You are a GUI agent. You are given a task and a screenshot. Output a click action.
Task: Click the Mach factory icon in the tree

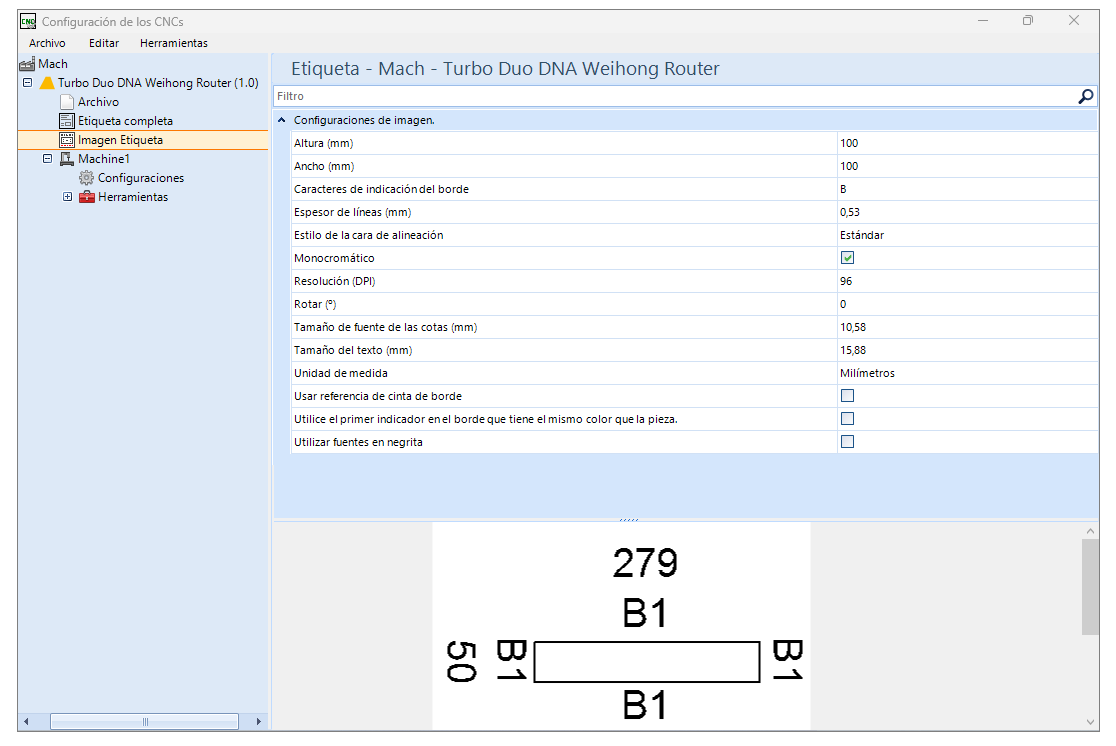point(27,64)
